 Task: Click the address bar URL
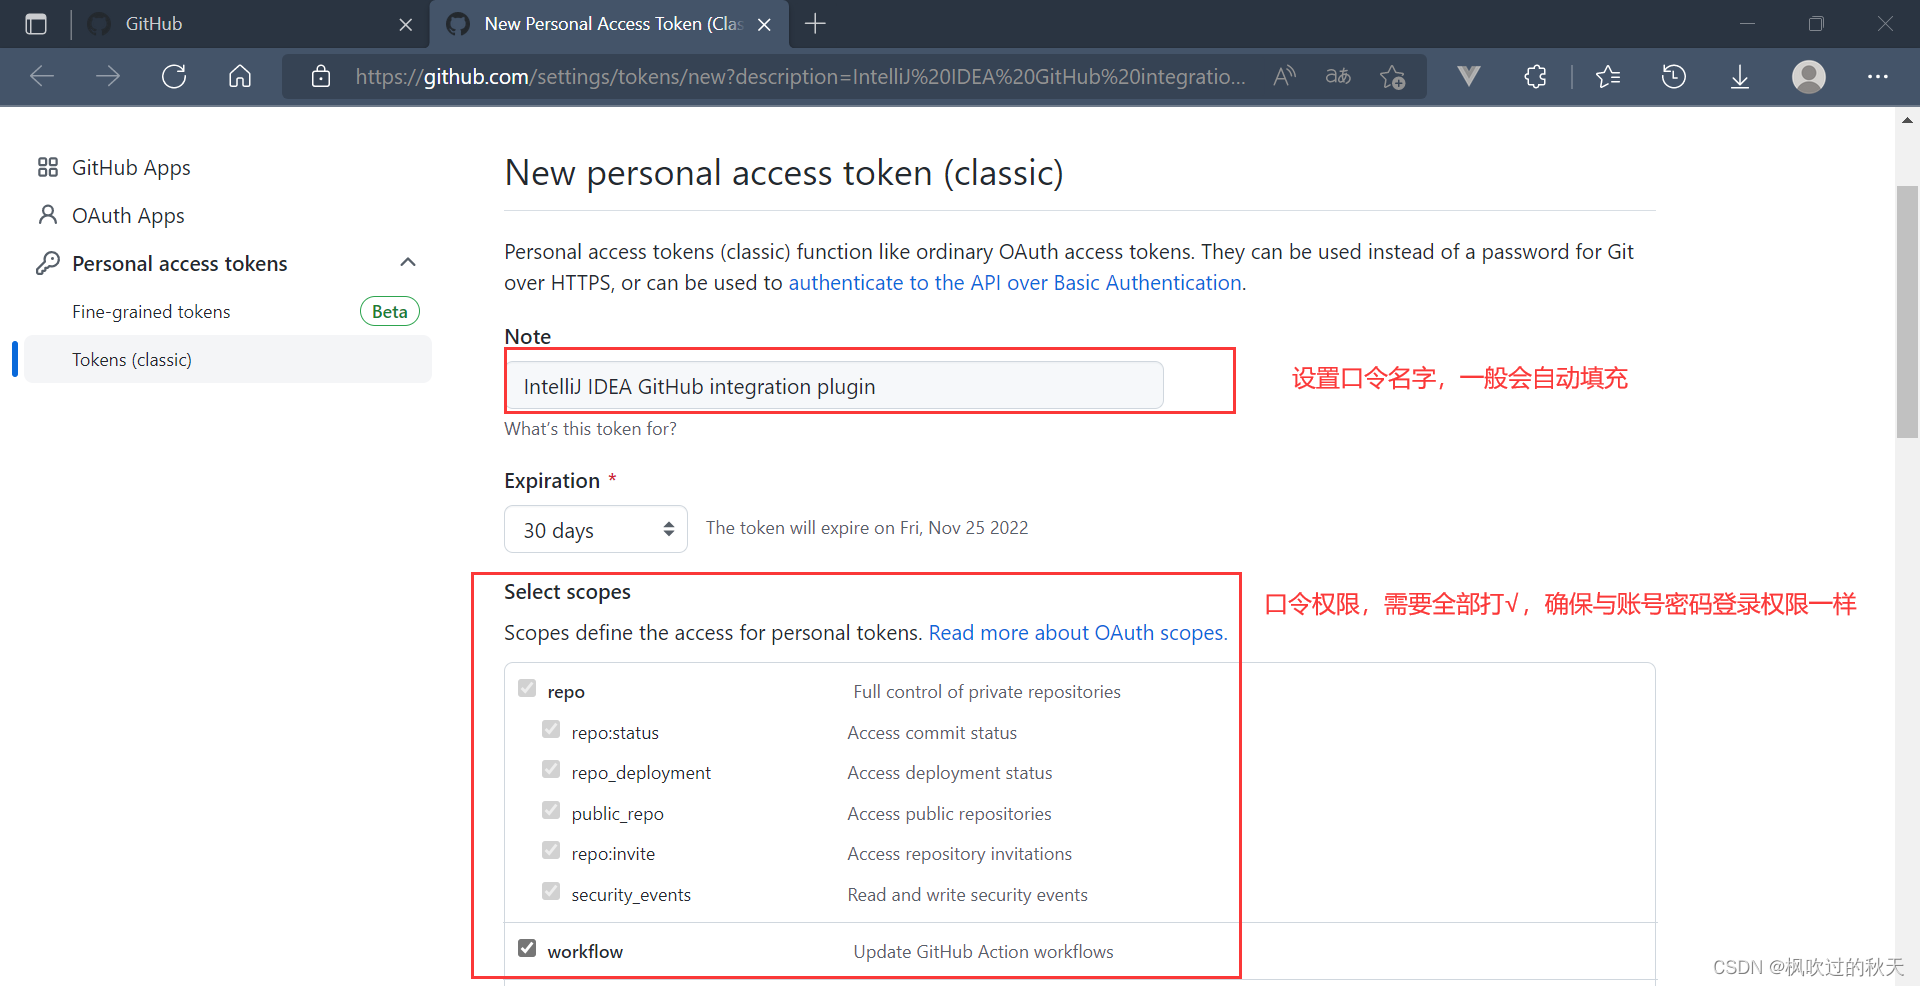point(800,77)
